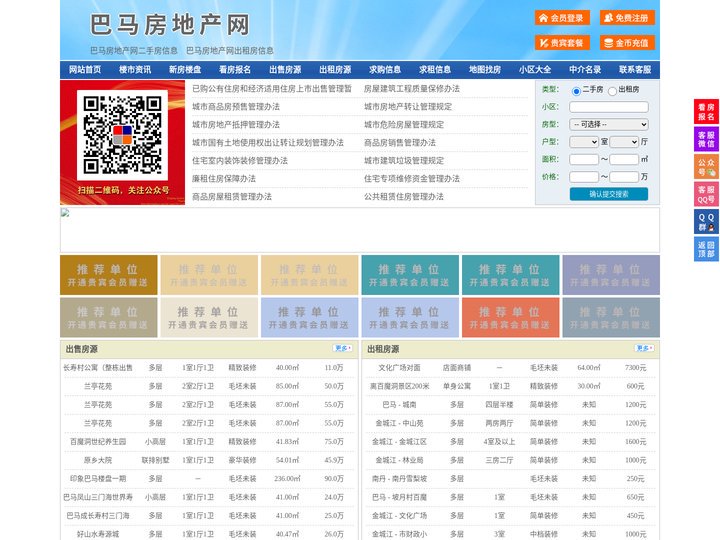This screenshot has width=720, height=540.
Task: Click the minimum 价格 input field
Action: pos(584,177)
